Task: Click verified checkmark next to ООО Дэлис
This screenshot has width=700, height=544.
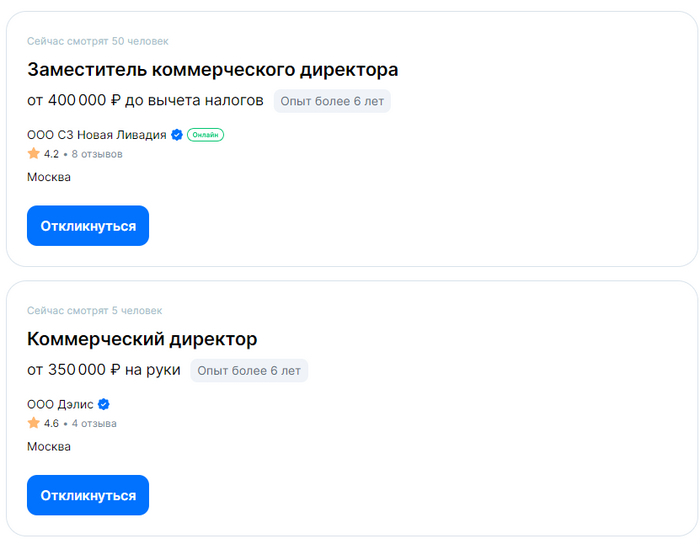Action: (104, 404)
